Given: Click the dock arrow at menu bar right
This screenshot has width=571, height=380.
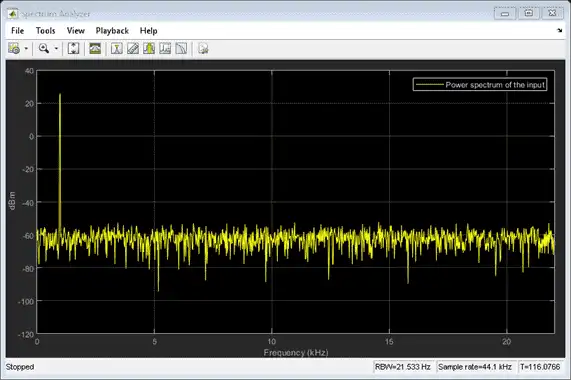Looking at the screenshot, I should pyautogui.click(x=560, y=31).
